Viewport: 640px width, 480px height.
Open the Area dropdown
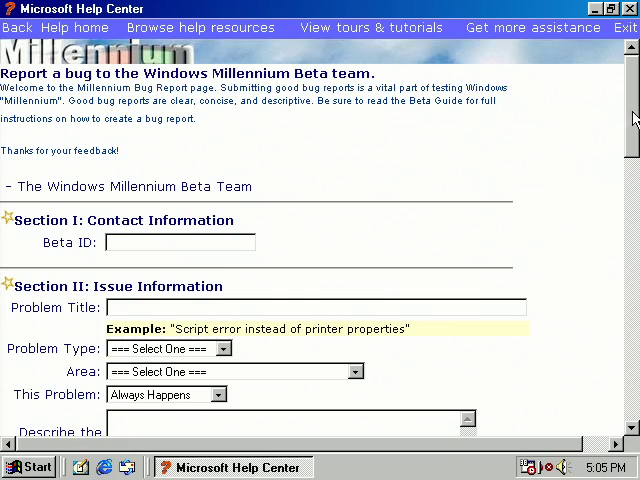pos(235,371)
